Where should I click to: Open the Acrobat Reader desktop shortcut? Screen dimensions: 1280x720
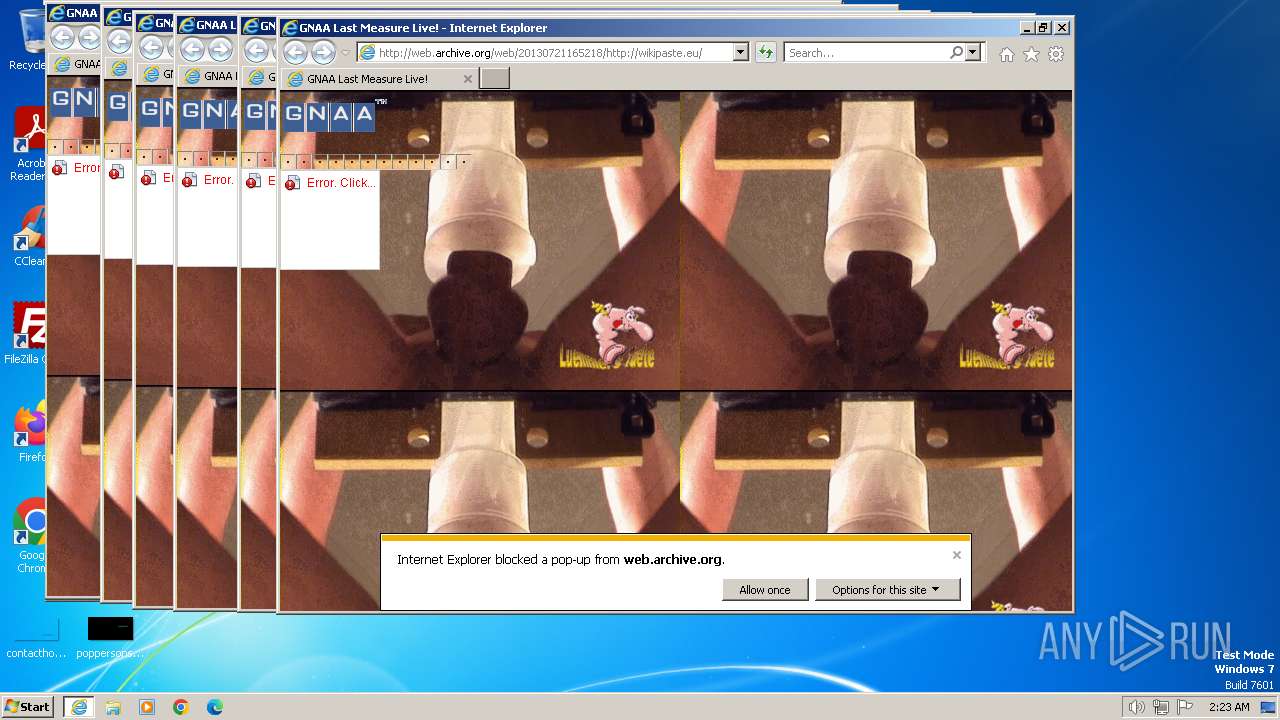(28, 145)
